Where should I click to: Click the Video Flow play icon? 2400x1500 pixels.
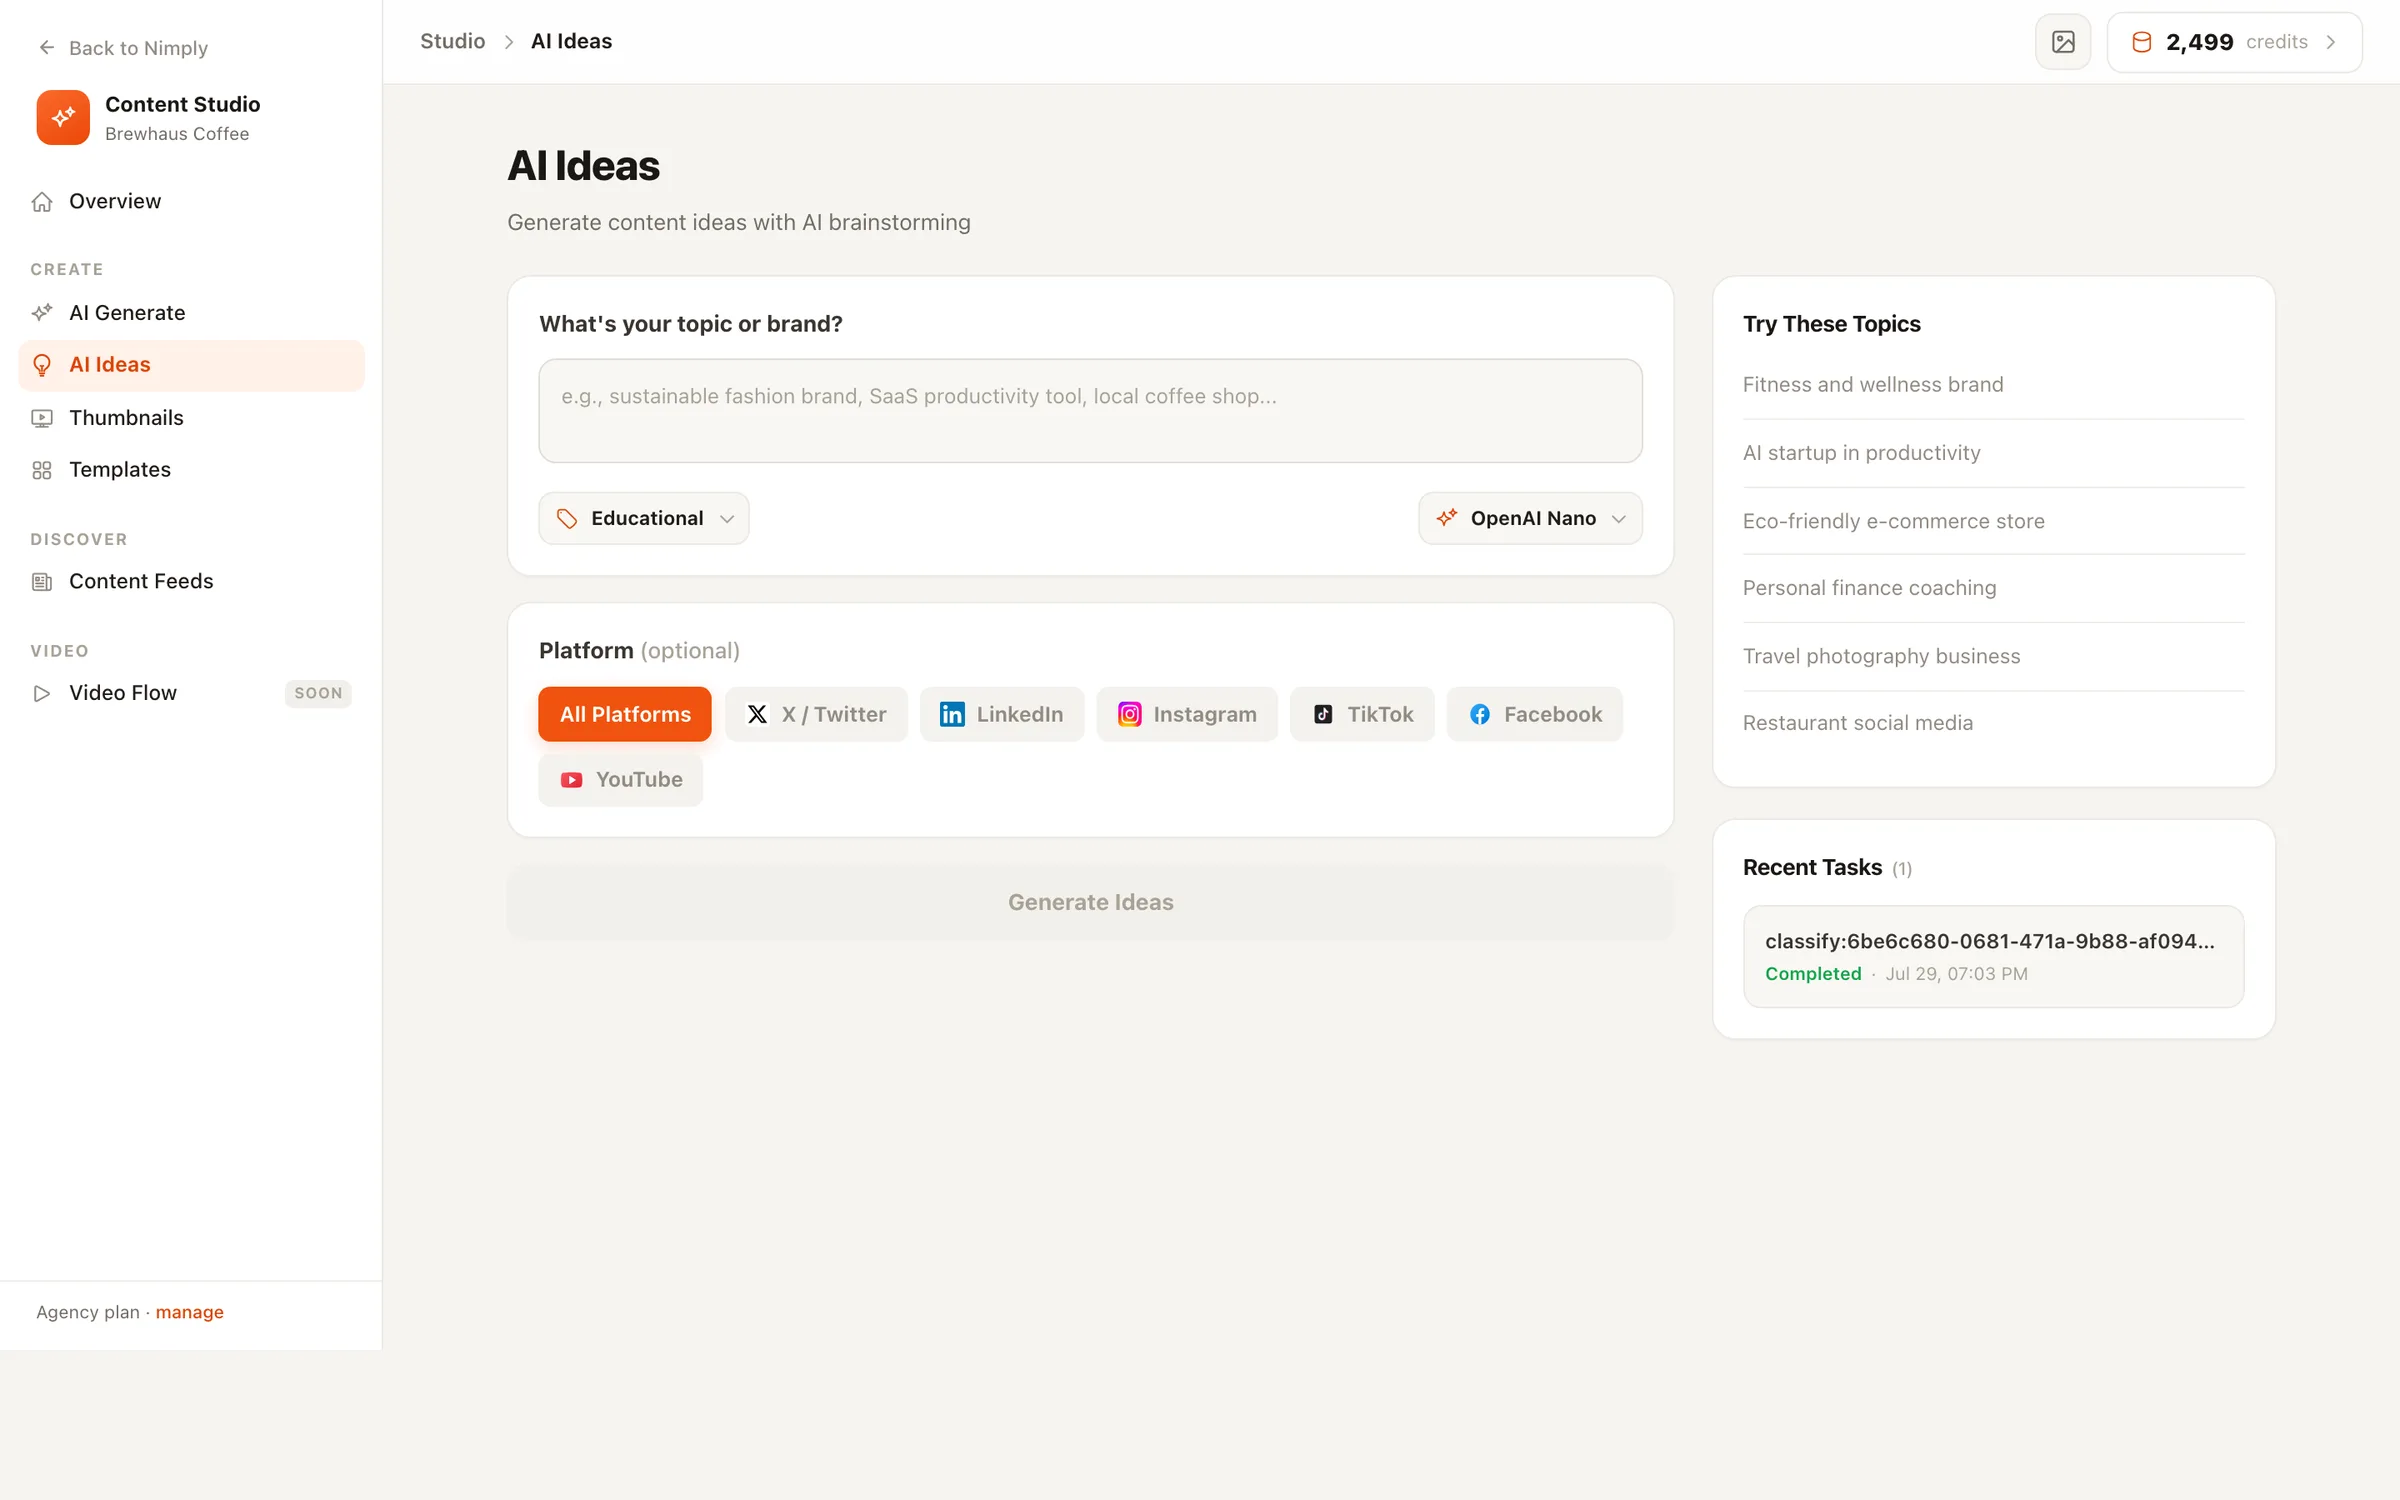click(42, 693)
